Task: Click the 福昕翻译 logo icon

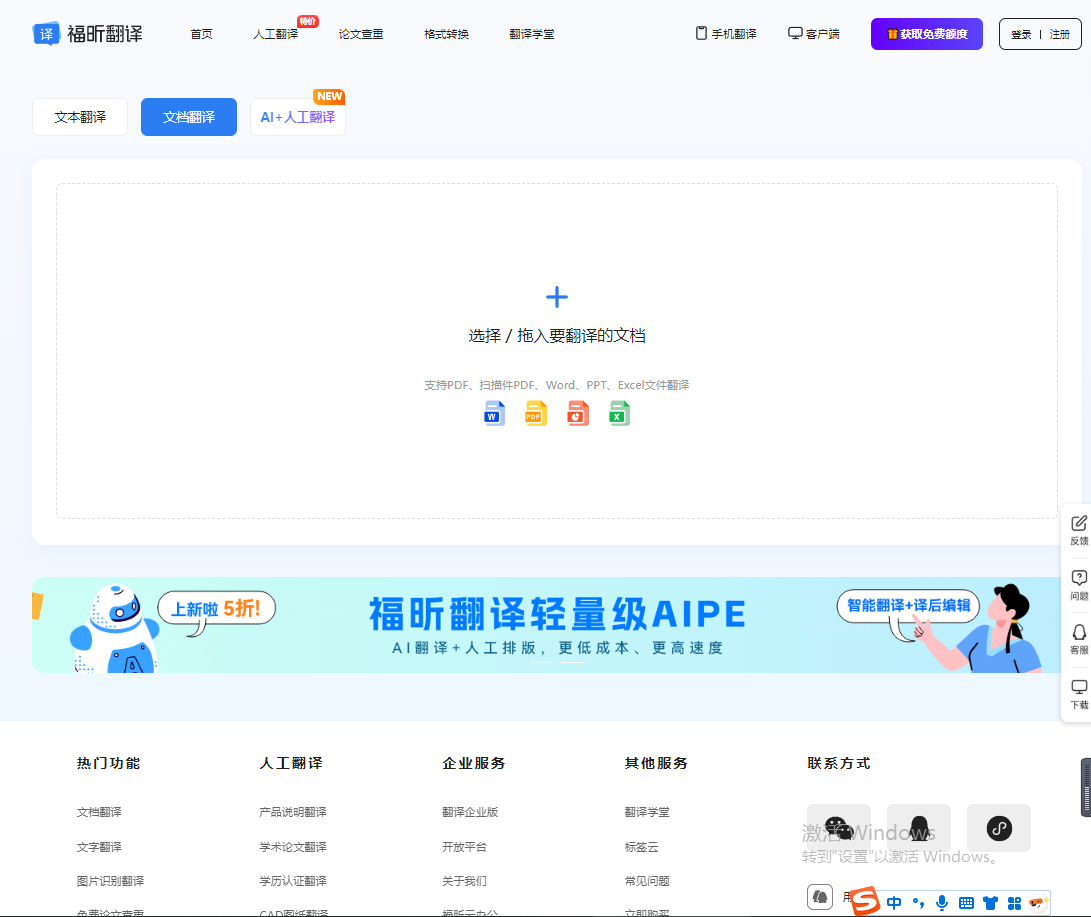Action: [x=46, y=33]
